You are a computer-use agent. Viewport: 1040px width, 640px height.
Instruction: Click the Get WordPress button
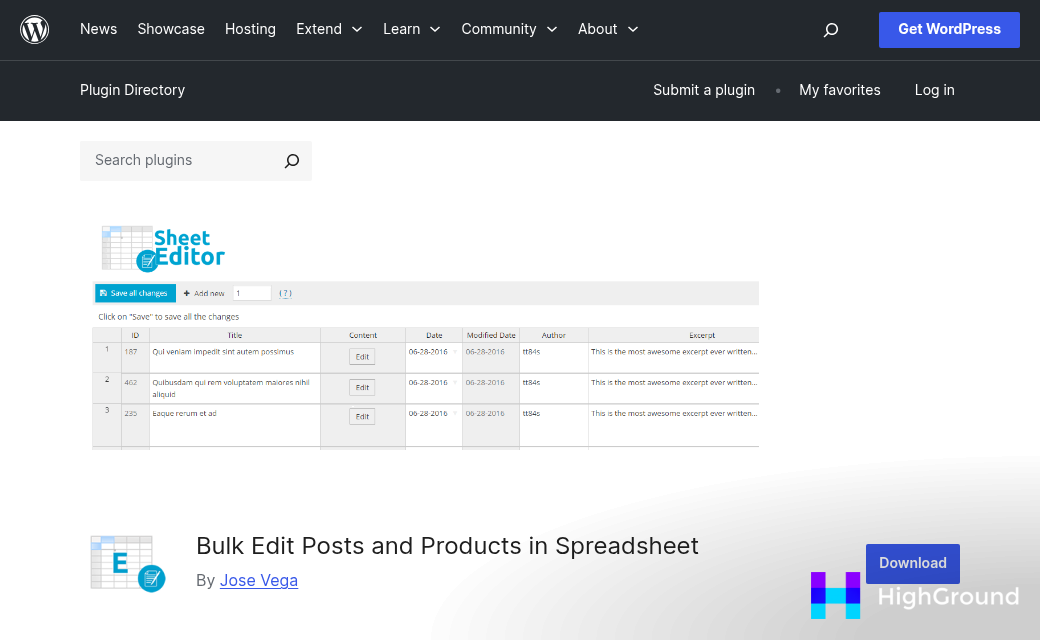pyautogui.click(x=948, y=29)
